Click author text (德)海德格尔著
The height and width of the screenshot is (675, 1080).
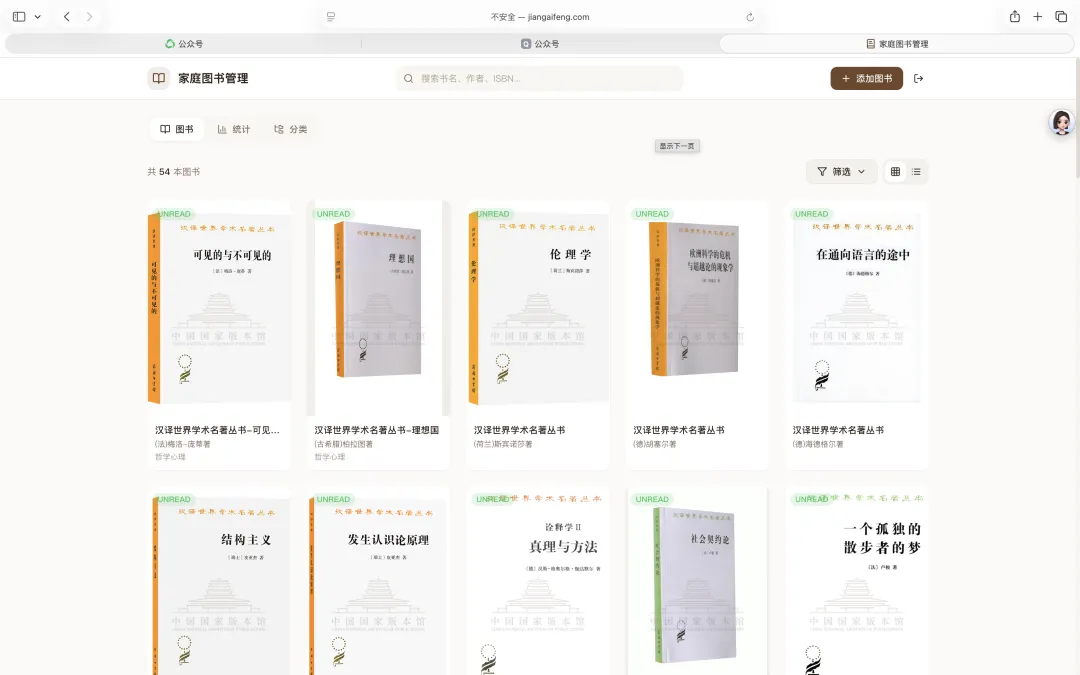pyautogui.click(x=818, y=444)
